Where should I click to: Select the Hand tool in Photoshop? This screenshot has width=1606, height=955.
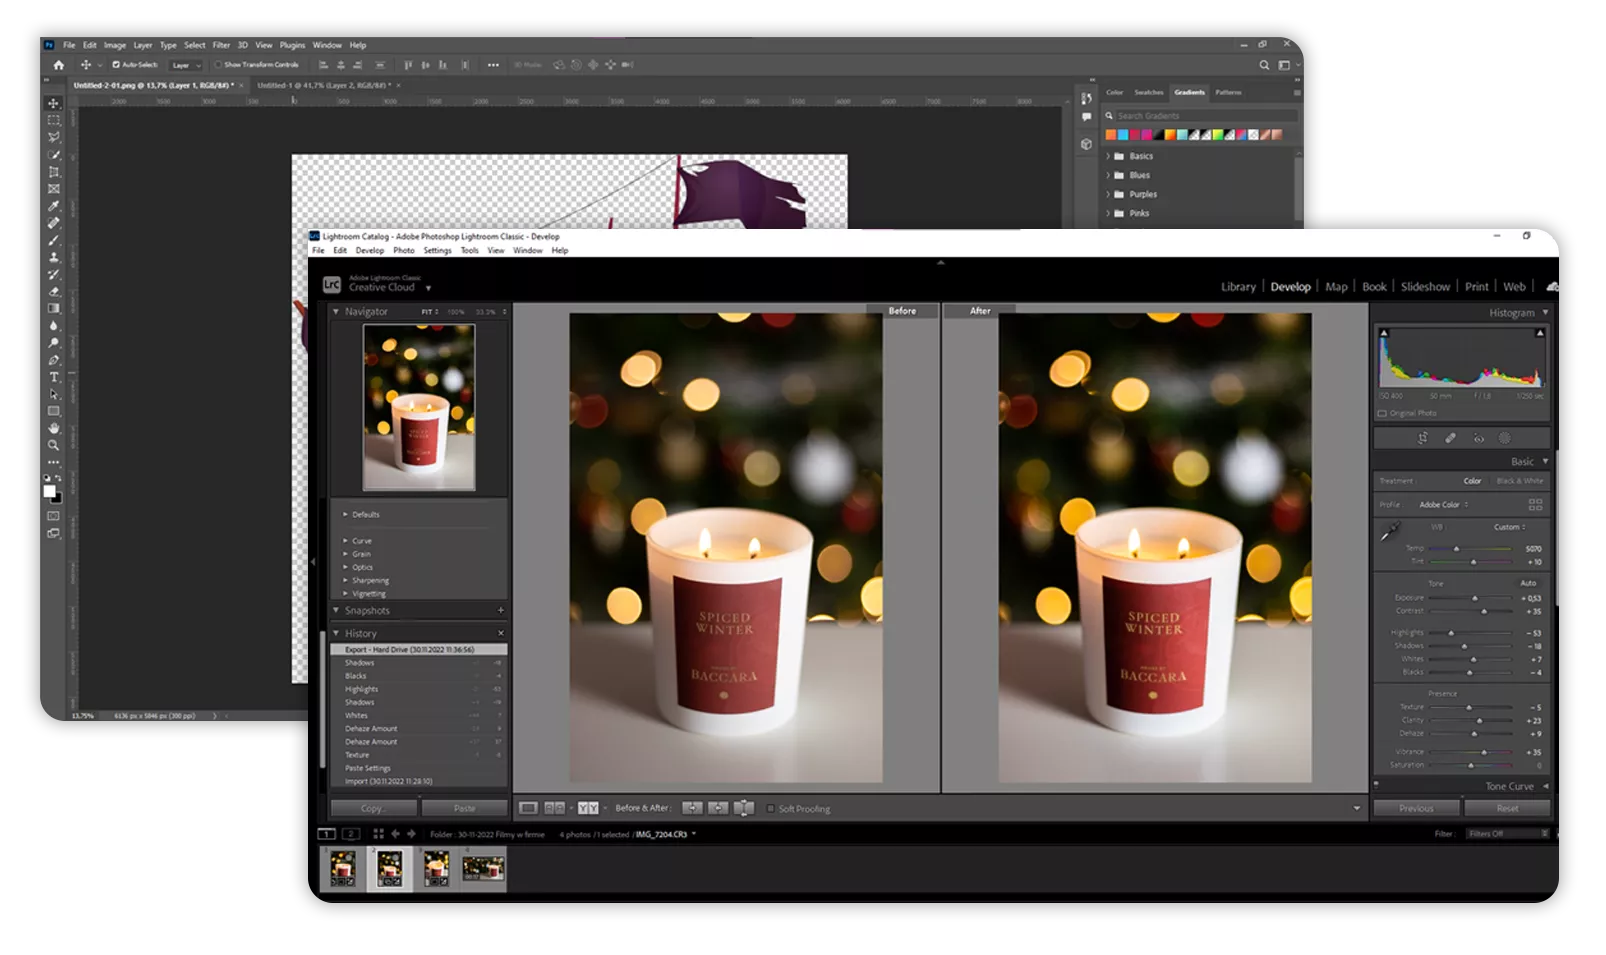(54, 428)
